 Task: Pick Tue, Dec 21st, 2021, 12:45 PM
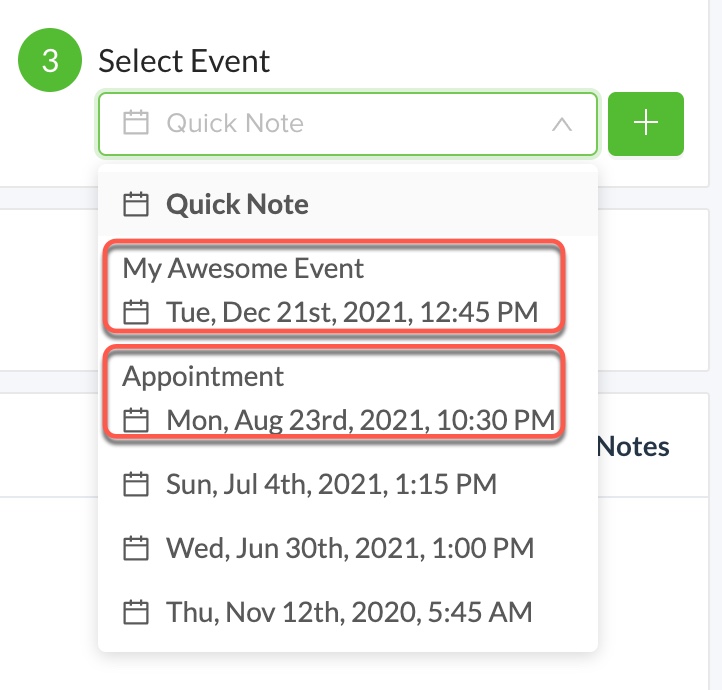[351, 312]
